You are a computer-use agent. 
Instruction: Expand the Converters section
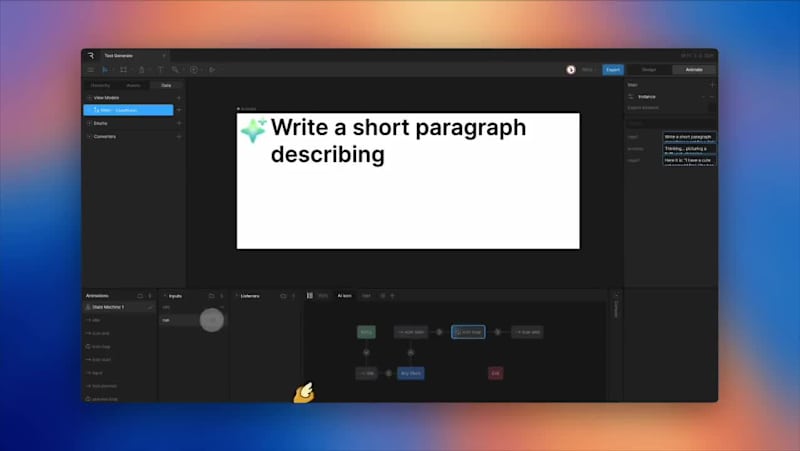(89, 136)
